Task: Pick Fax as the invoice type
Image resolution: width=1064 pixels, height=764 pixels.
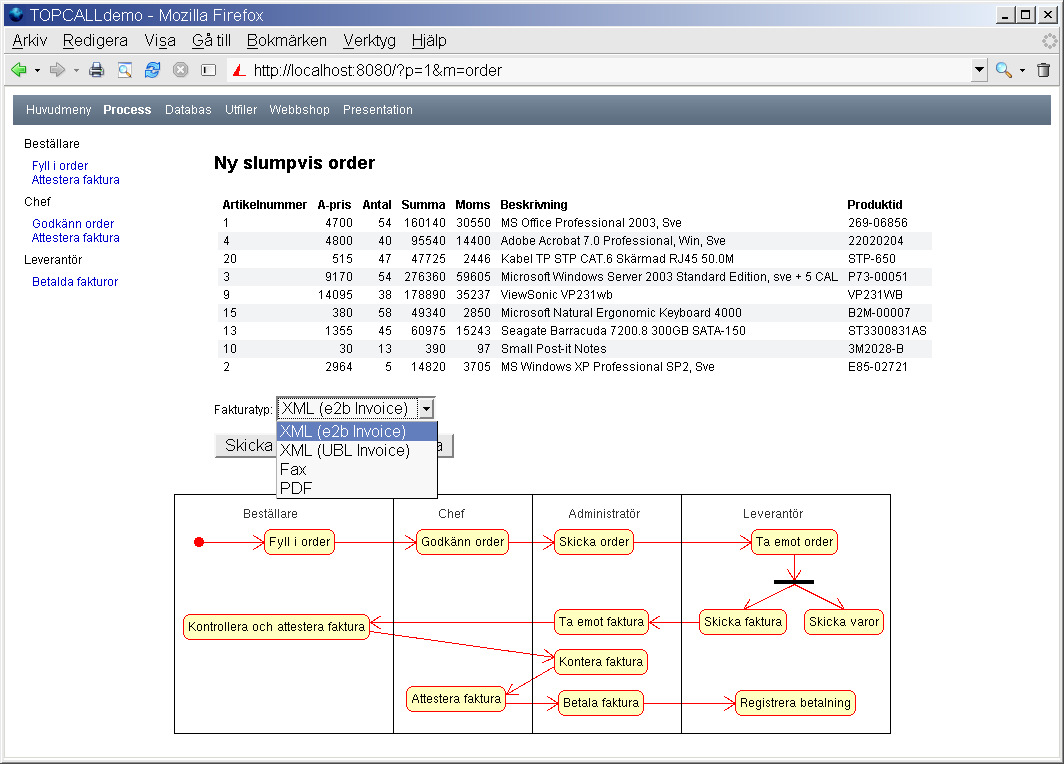Action: [x=357, y=470]
